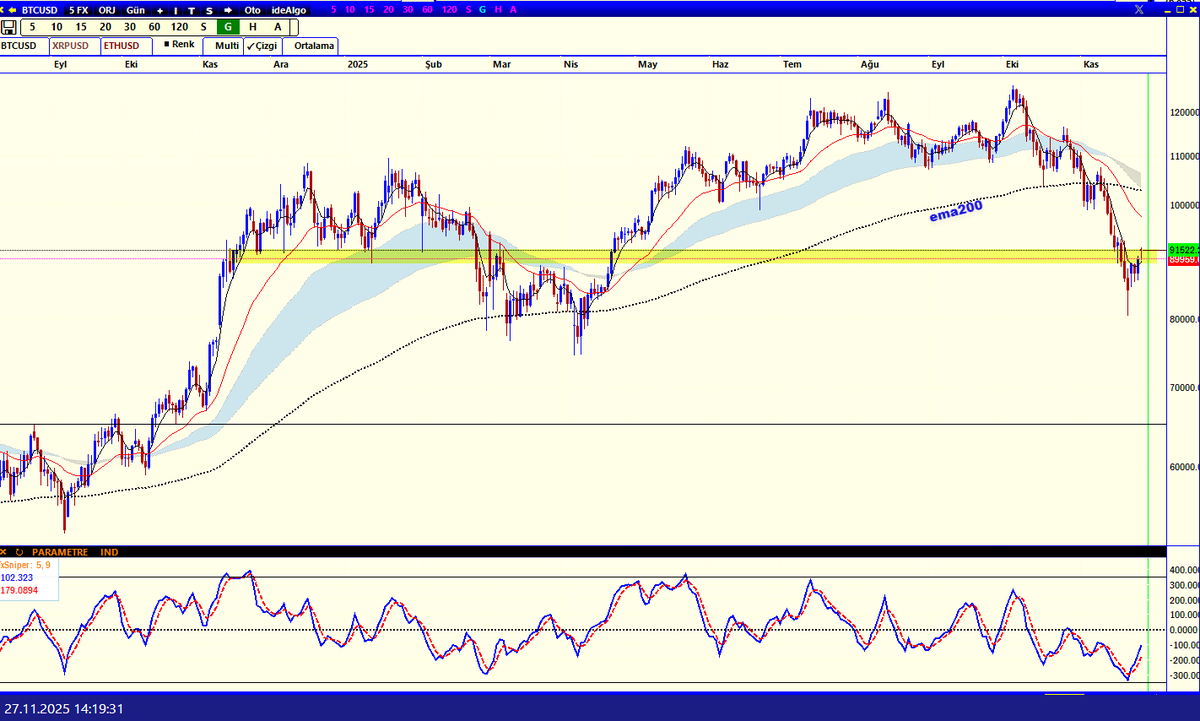The height and width of the screenshot is (721, 1200).
Task: Select pink A shortcut in top bar
Action: (513, 9)
